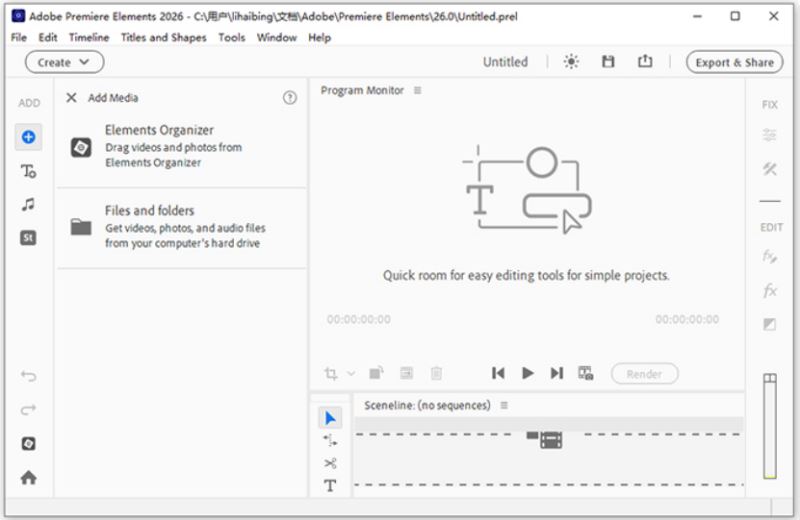Click the Redo arrow icon
The height and width of the screenshot is (520, 800).
(29, 409)
